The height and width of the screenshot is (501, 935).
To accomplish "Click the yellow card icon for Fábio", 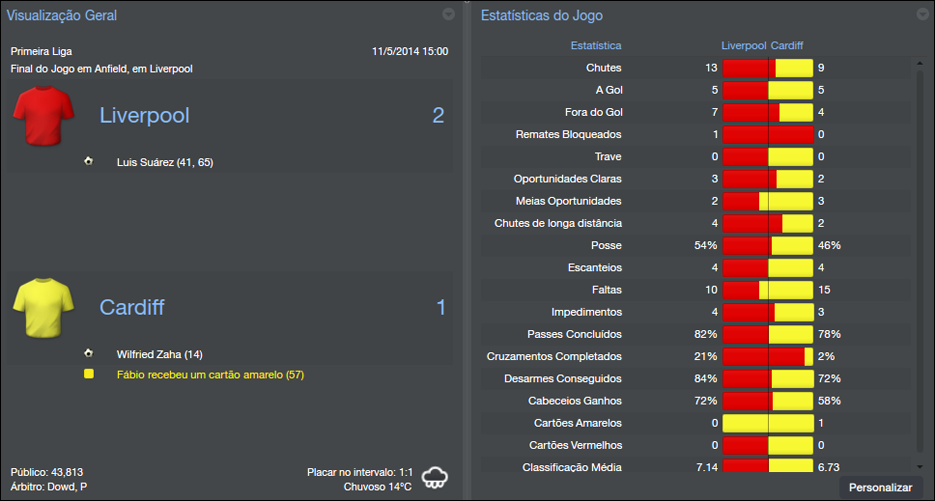I will pos(89,374).
